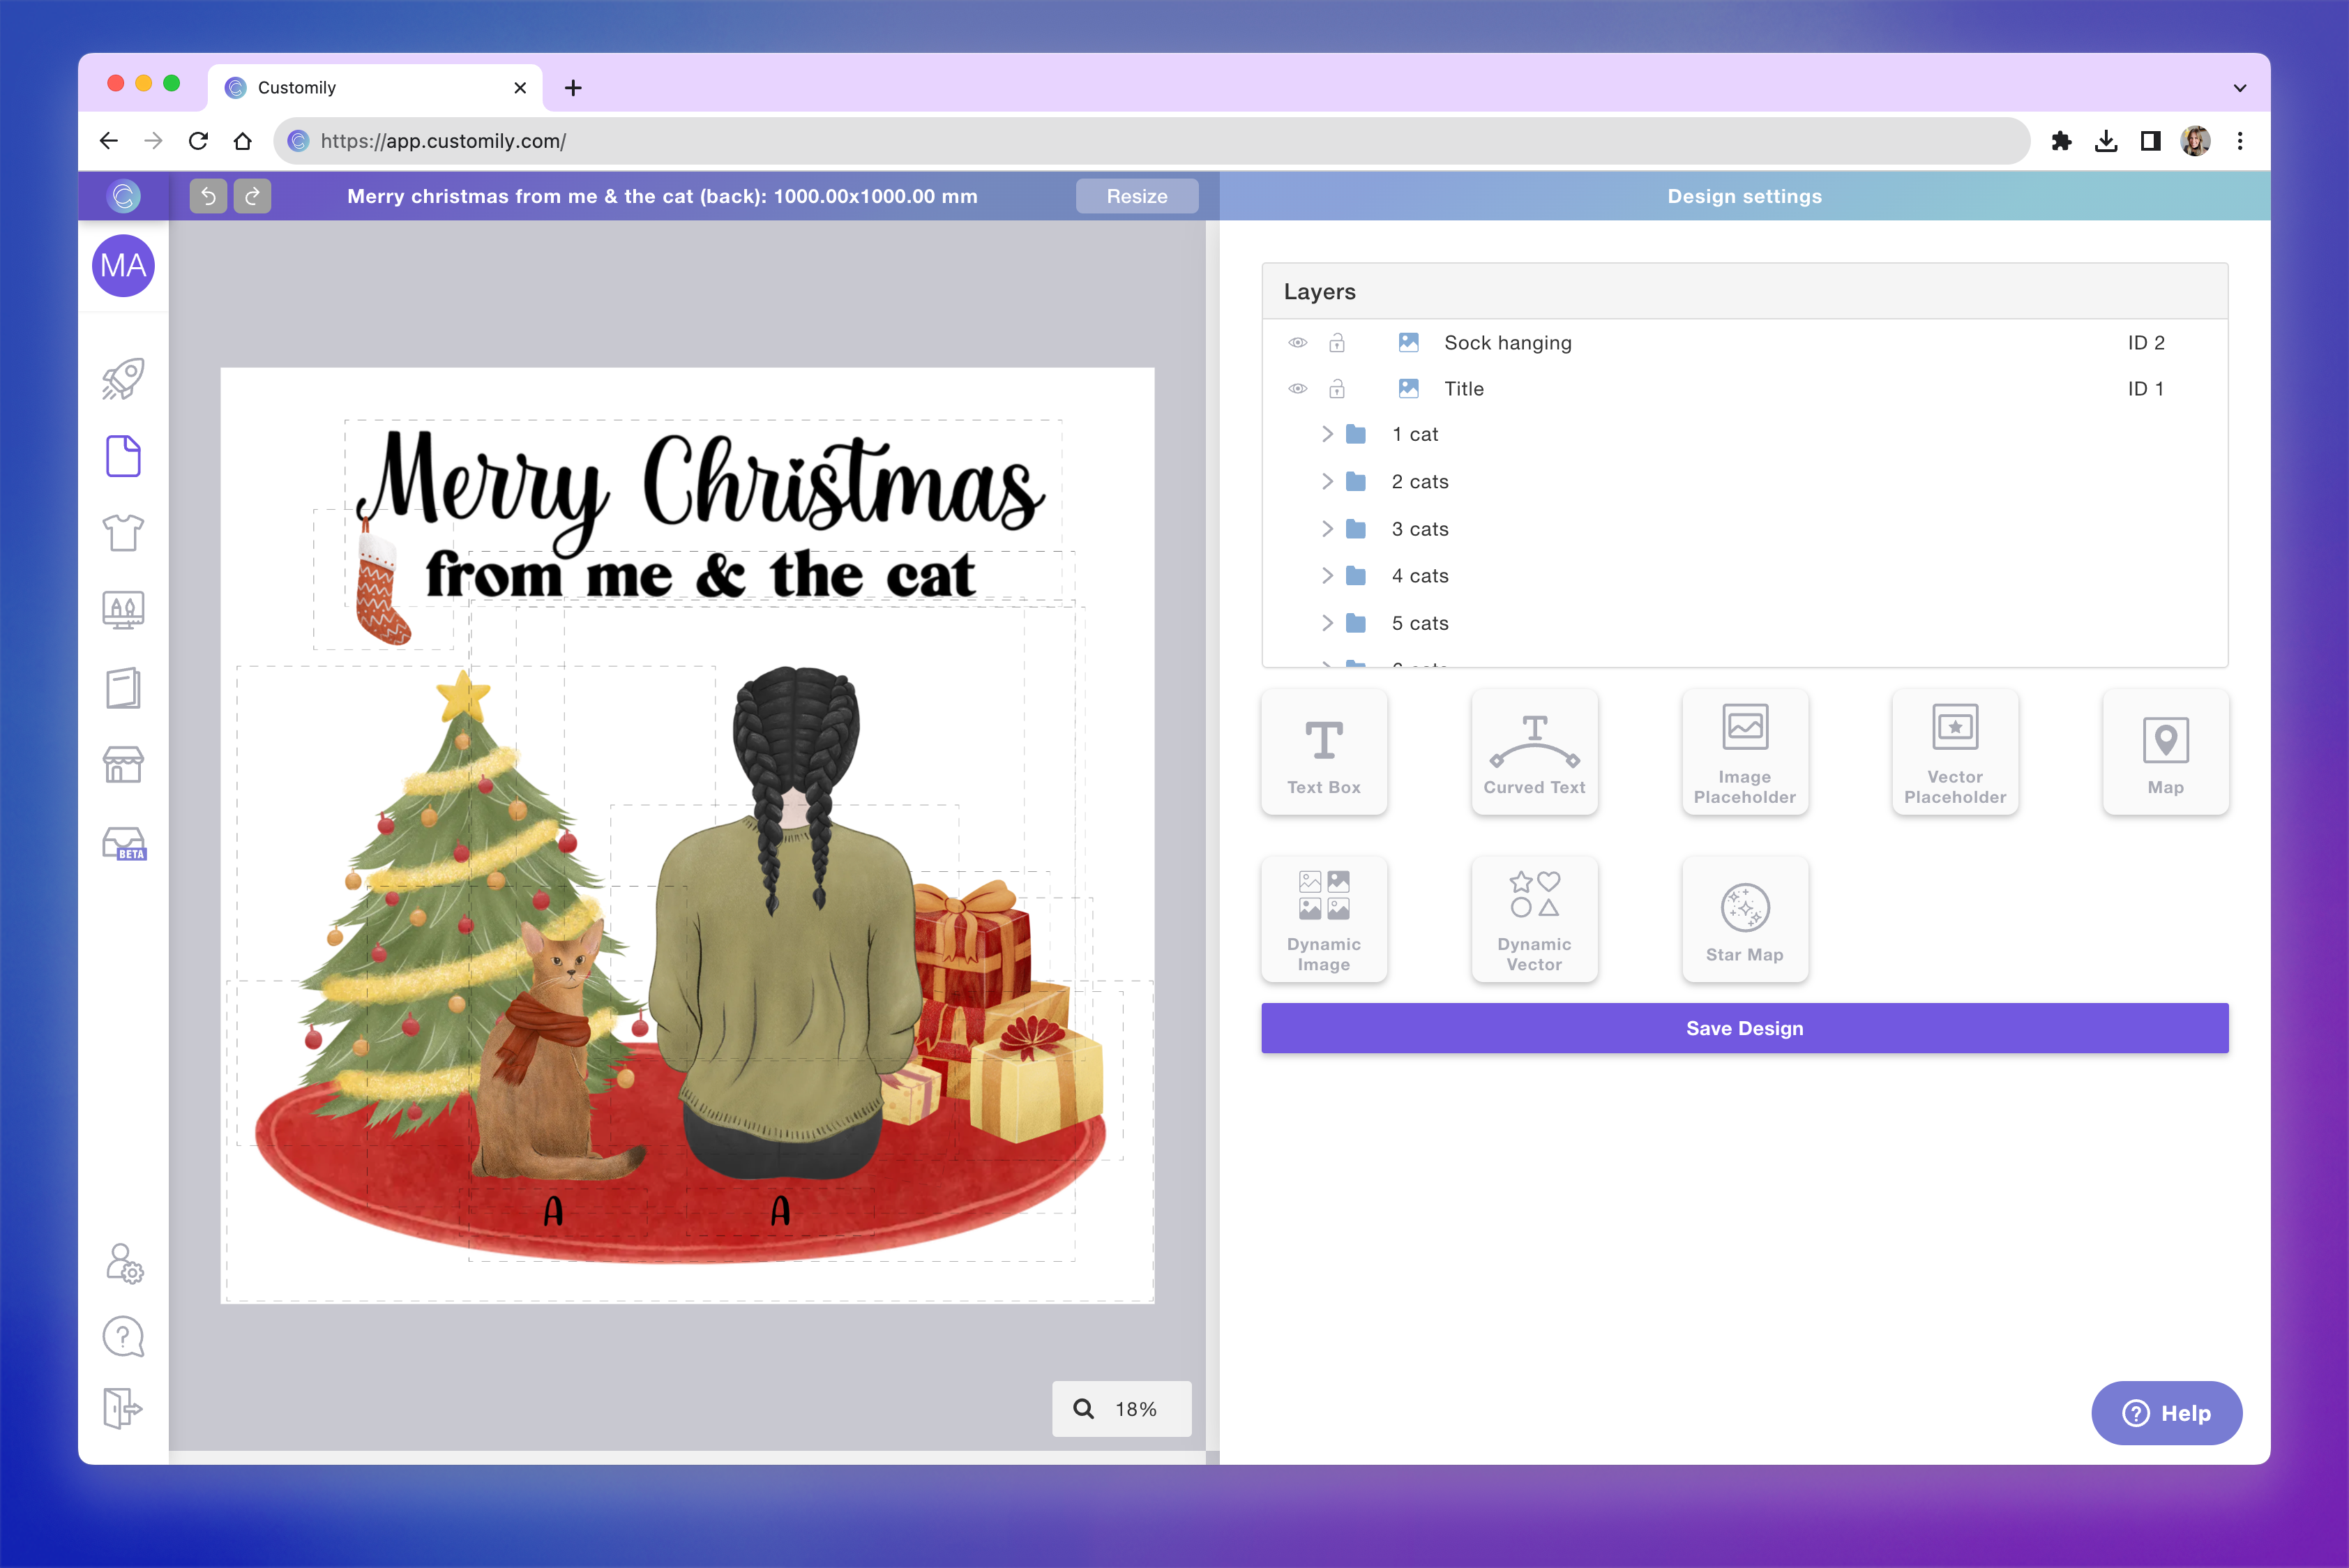Hide the Sock hanging layer

1297,343
